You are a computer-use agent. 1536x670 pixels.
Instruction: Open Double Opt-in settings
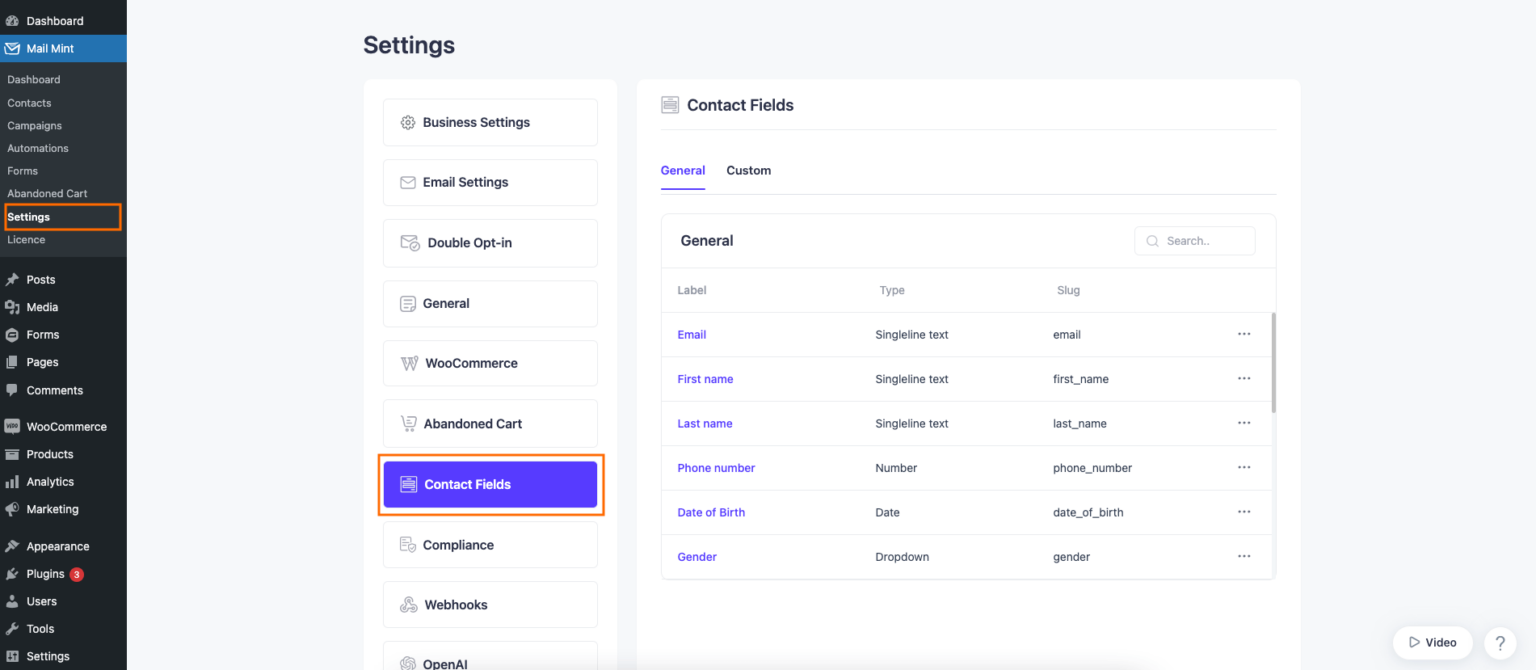click(490, 242)
